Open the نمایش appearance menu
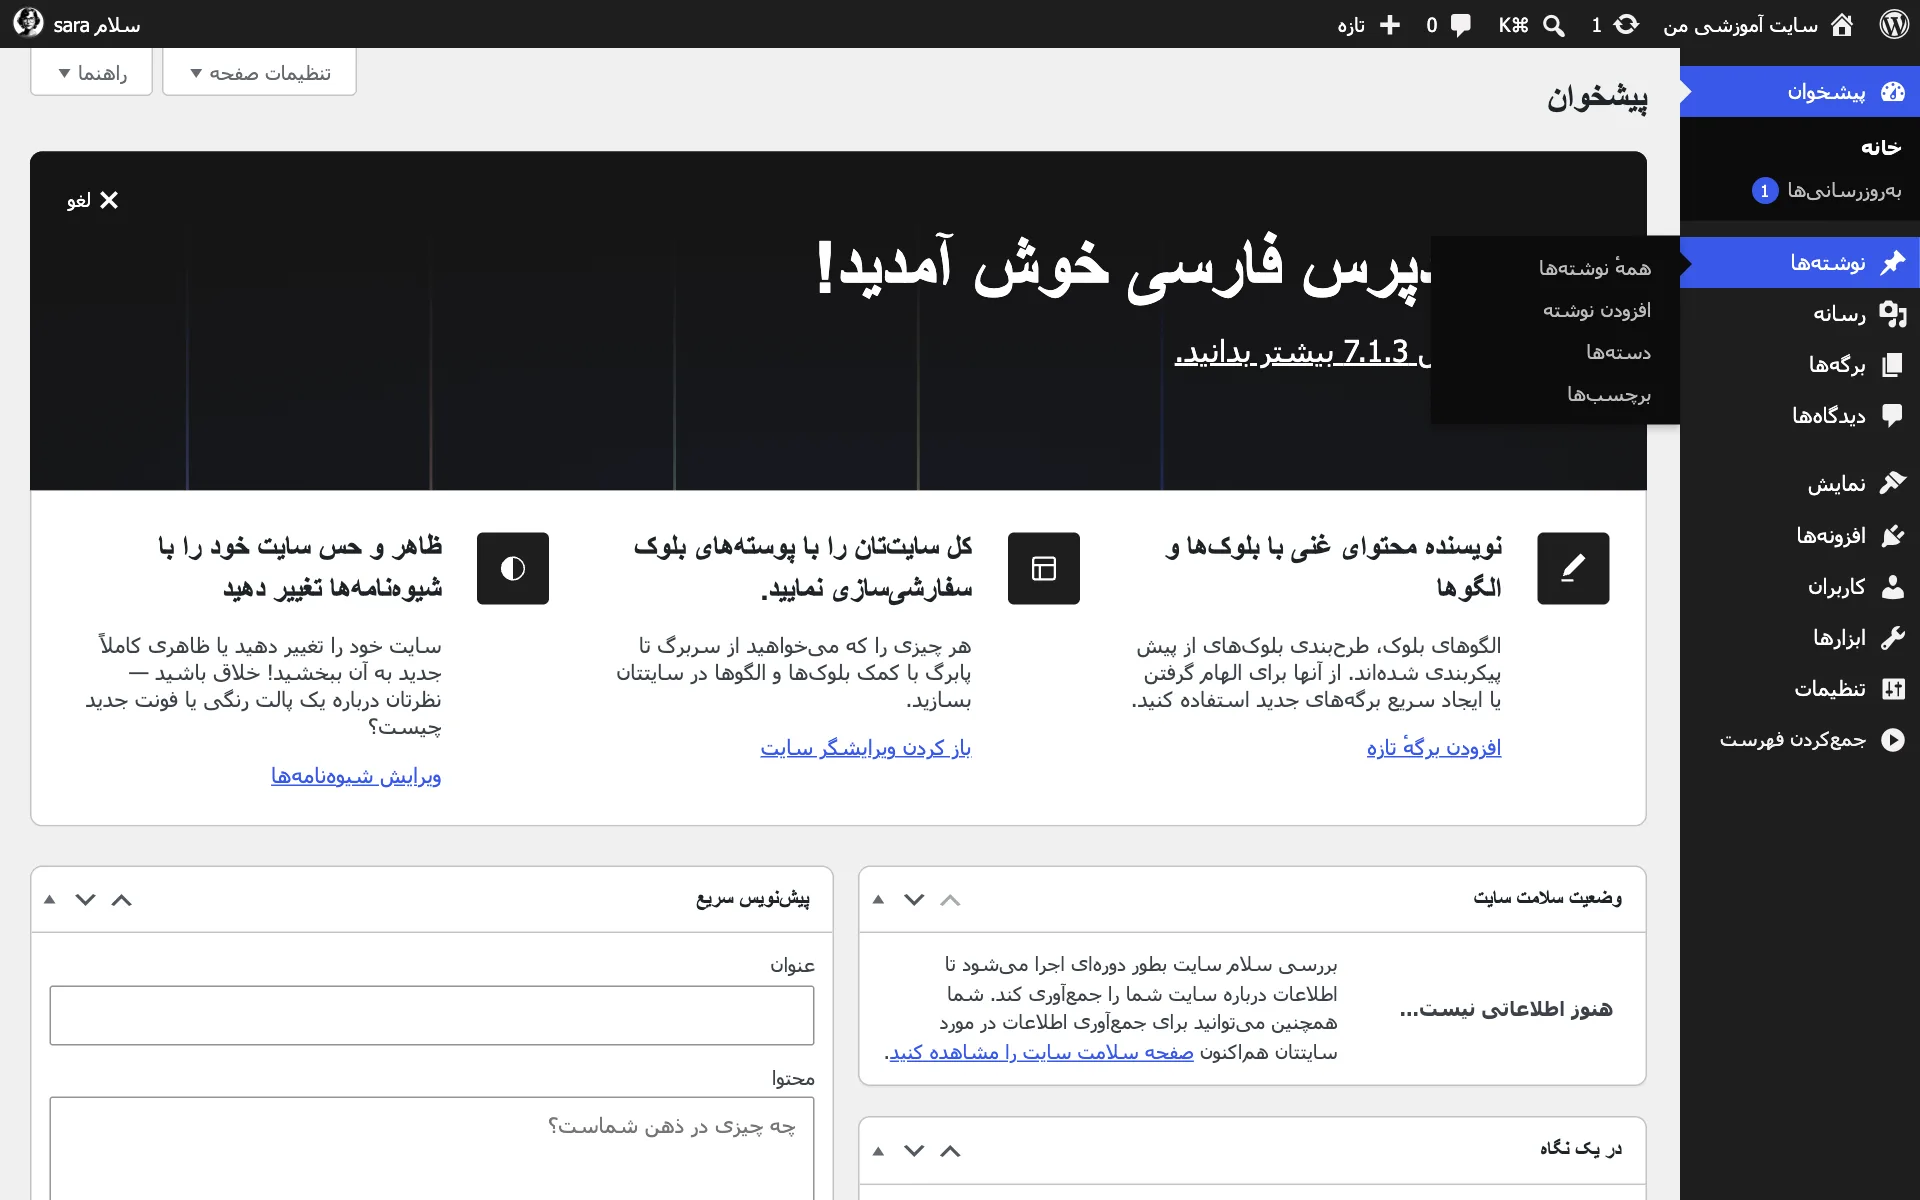1920x1200 pixels. coord(1800,484)
